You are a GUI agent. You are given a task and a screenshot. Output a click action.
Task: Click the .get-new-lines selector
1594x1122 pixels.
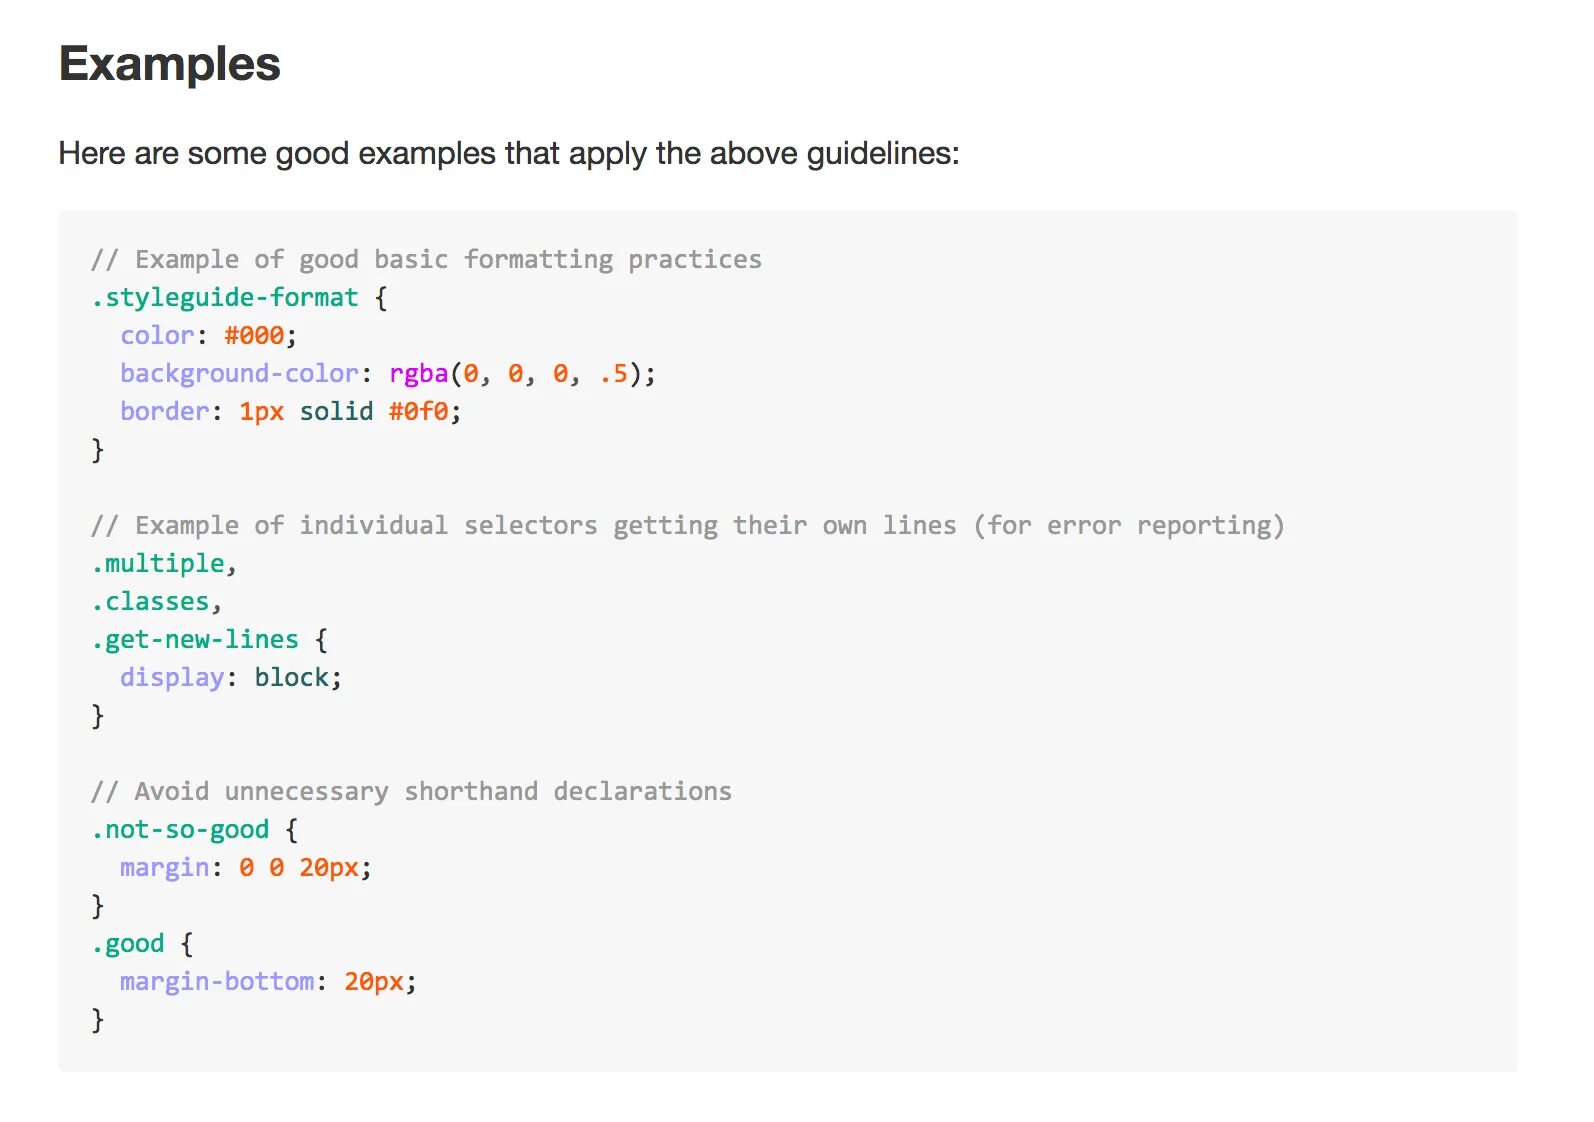(195, 640)
